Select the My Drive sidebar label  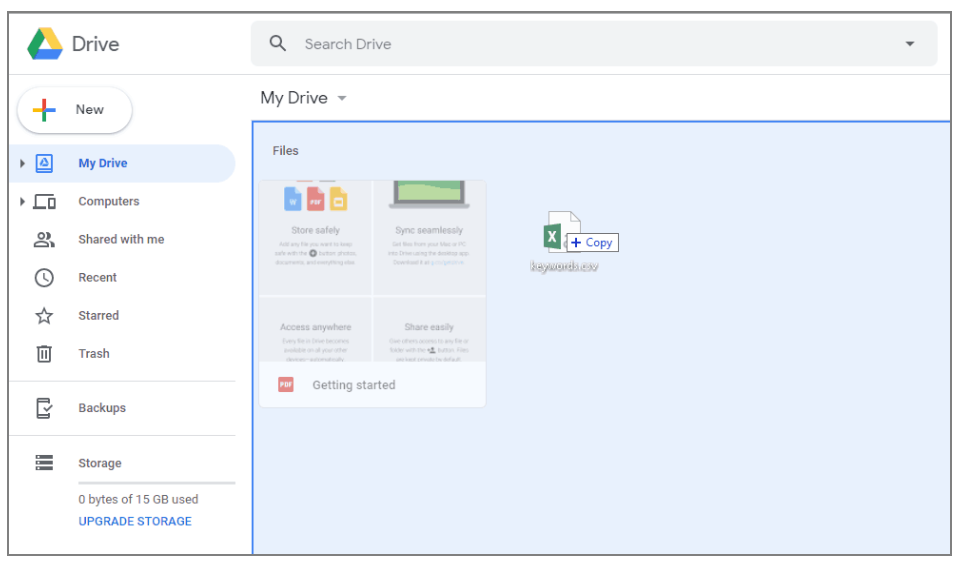(x=103, y=164)
